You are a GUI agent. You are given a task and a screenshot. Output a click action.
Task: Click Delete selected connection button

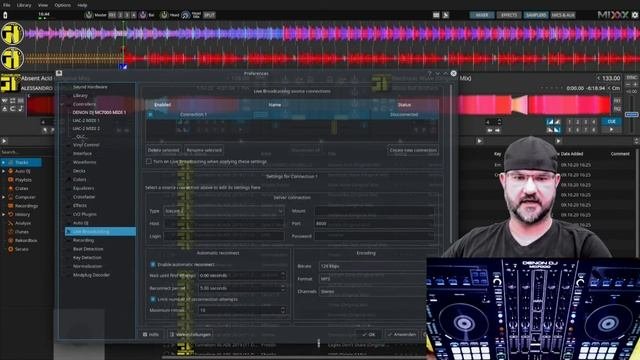tap(163, 150)
